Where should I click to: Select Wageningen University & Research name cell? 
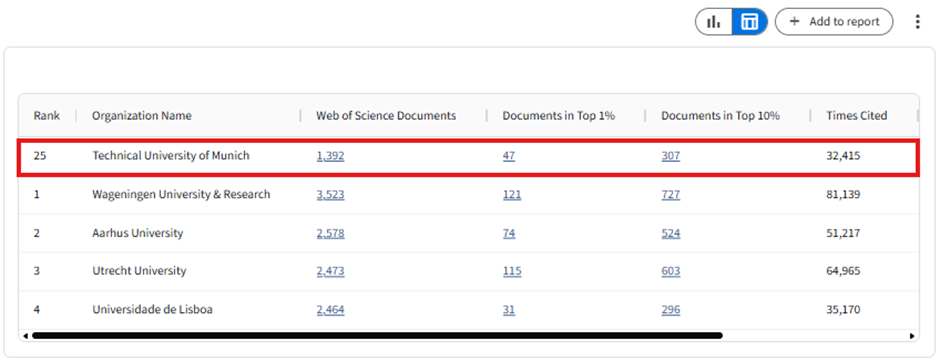pos(181,195)
